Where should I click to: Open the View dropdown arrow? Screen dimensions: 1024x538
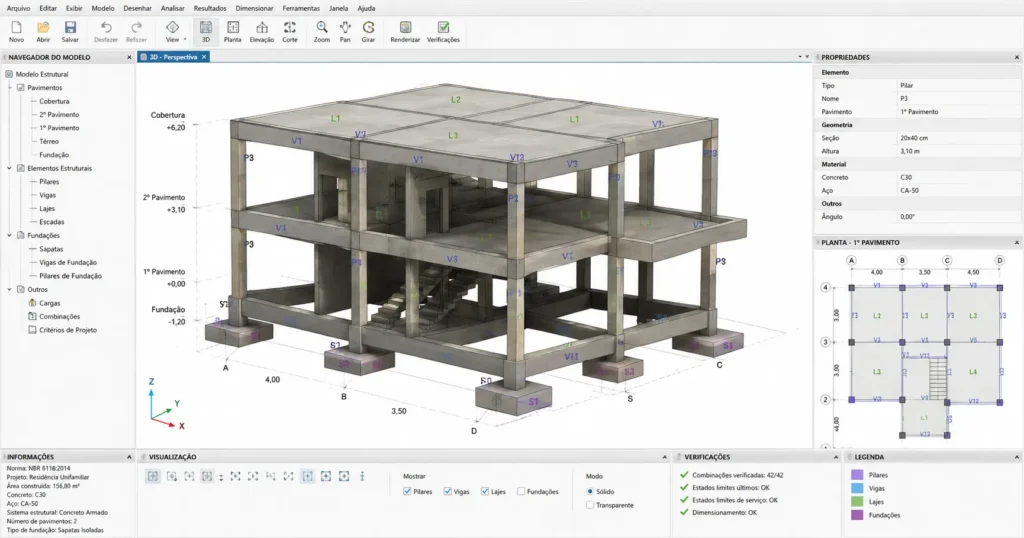pyautogui.click(x=185, y=39)
